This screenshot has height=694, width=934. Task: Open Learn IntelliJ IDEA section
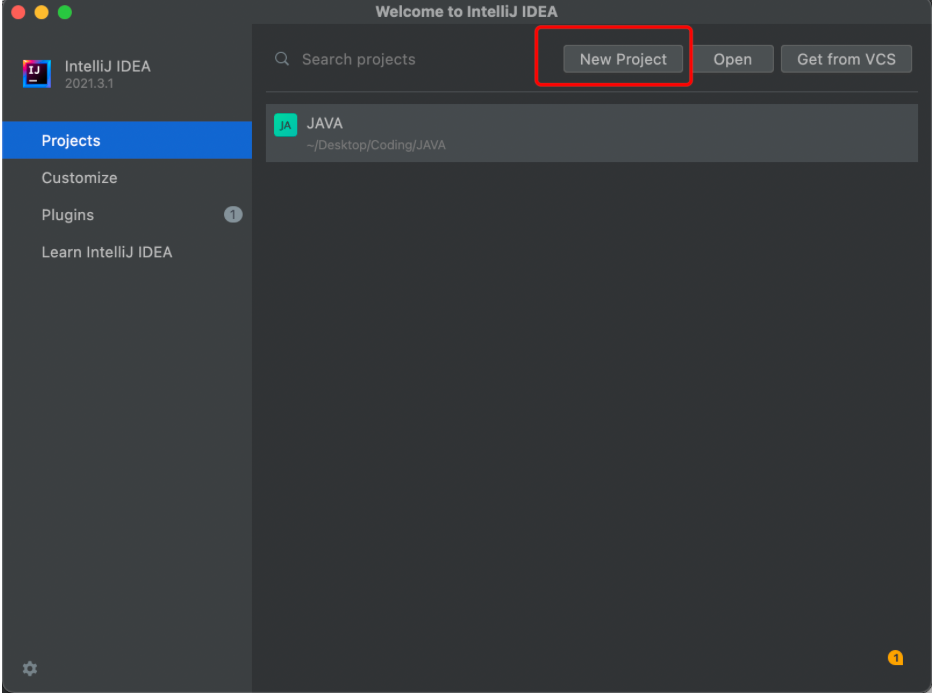pyautogui.click(x=127, y=252)
